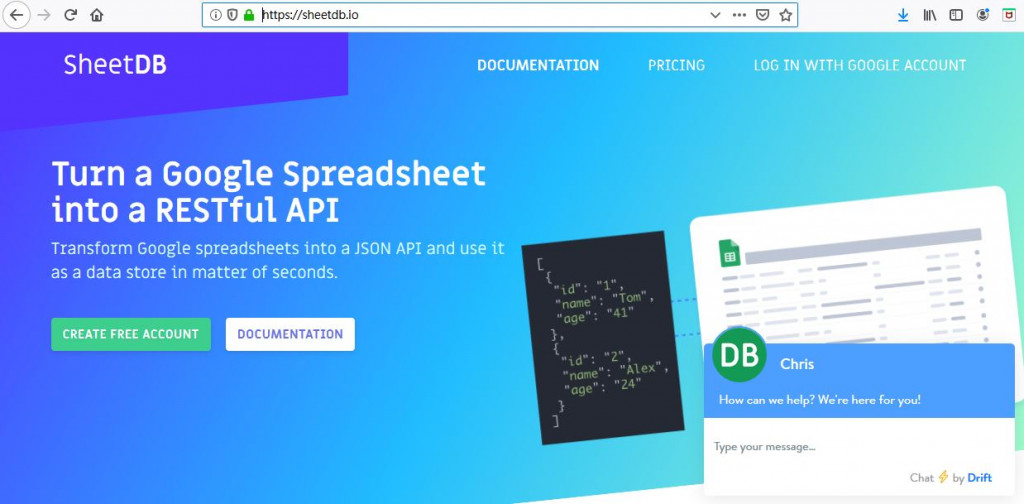The height and width of the screenshot is (504, 1024).
Task: Open tracking protection shield icon
Action: coord(232,15)
